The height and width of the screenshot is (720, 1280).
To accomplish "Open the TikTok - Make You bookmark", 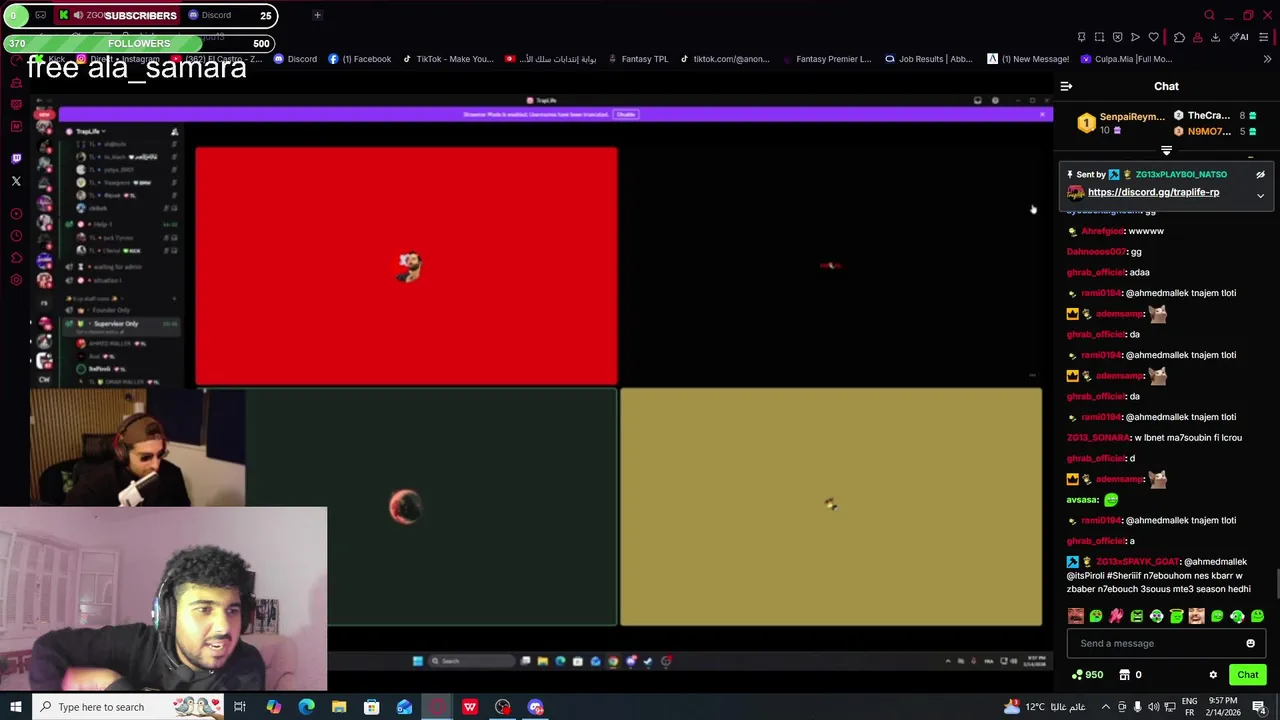I will [448, 59].
